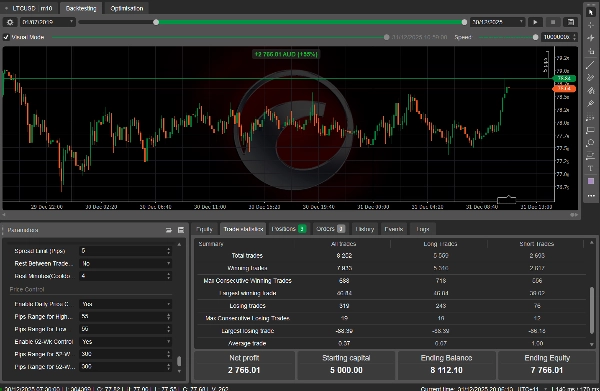600x391 pixels.
Task: Click the load parameters icon
Action: 169,230
